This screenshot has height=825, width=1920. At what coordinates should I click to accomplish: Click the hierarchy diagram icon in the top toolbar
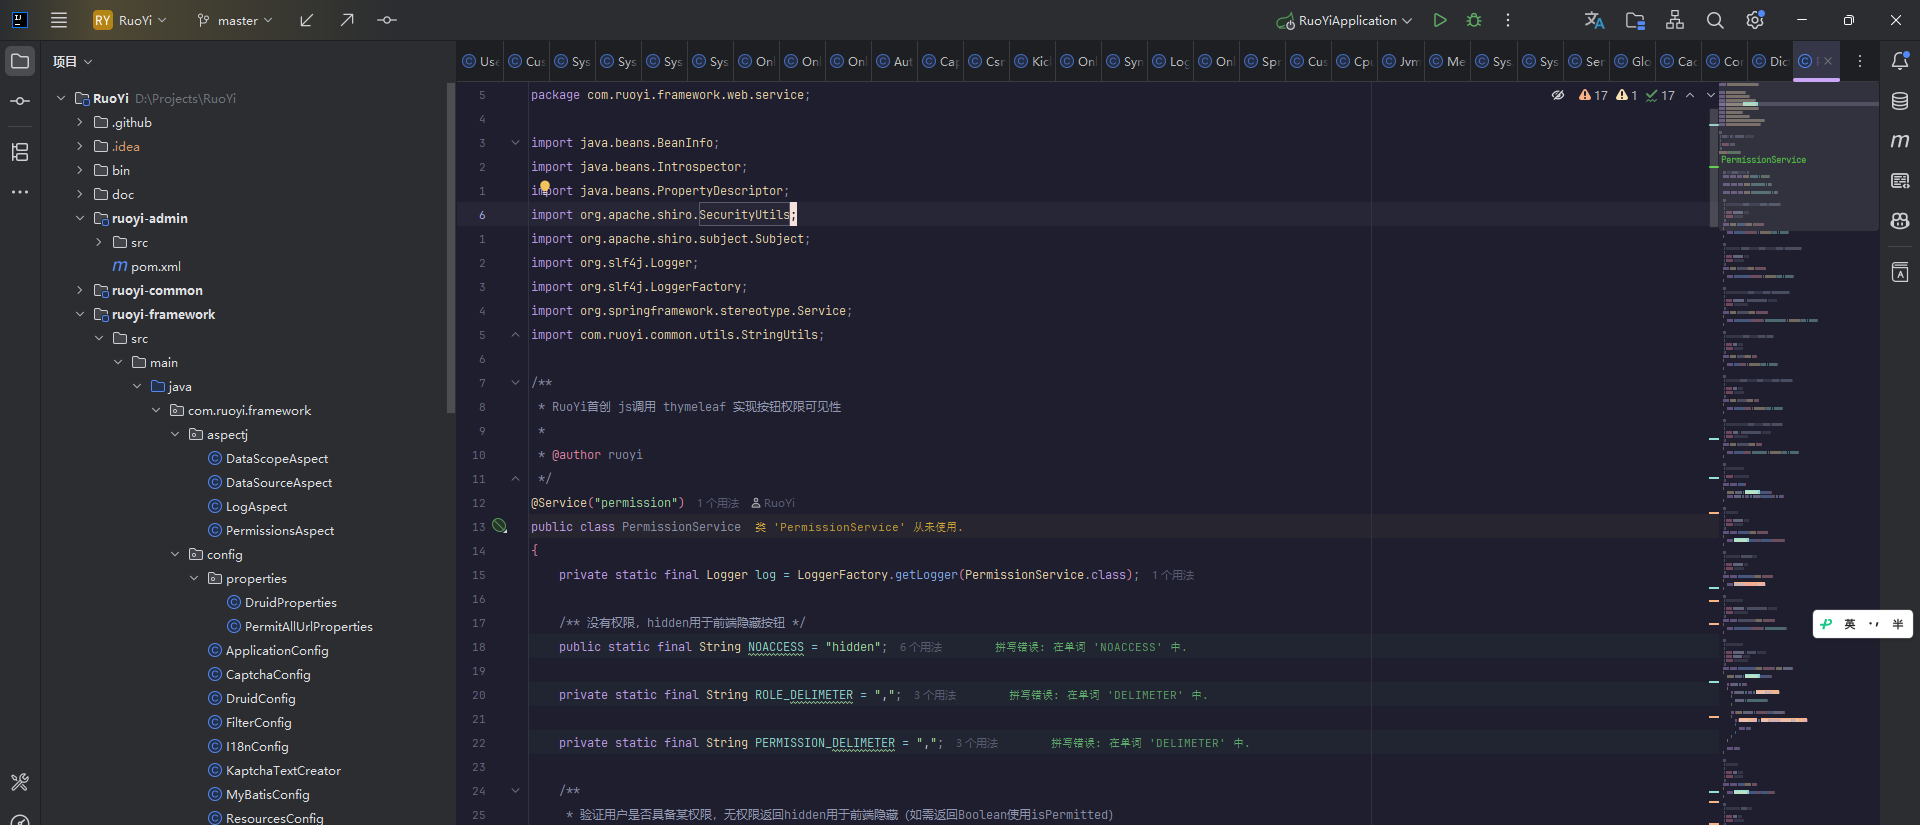pos(1675,20)
